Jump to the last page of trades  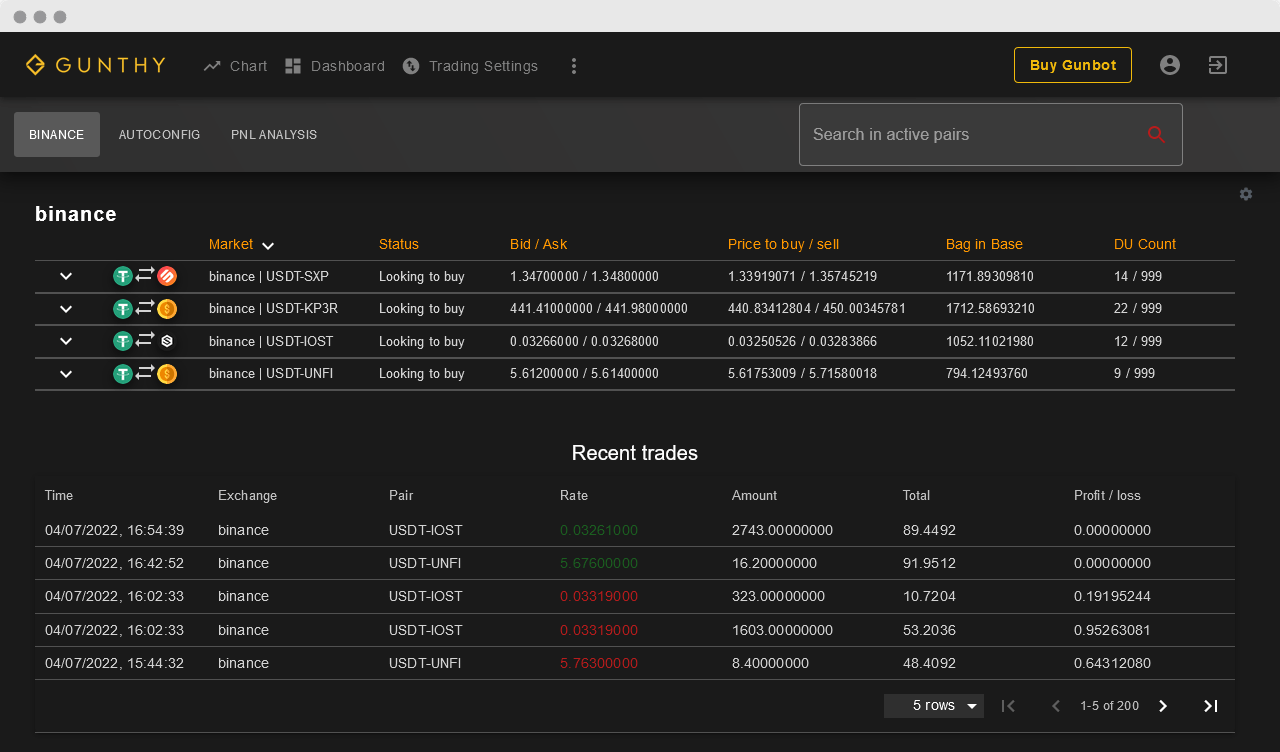[x=1210, y=706]
